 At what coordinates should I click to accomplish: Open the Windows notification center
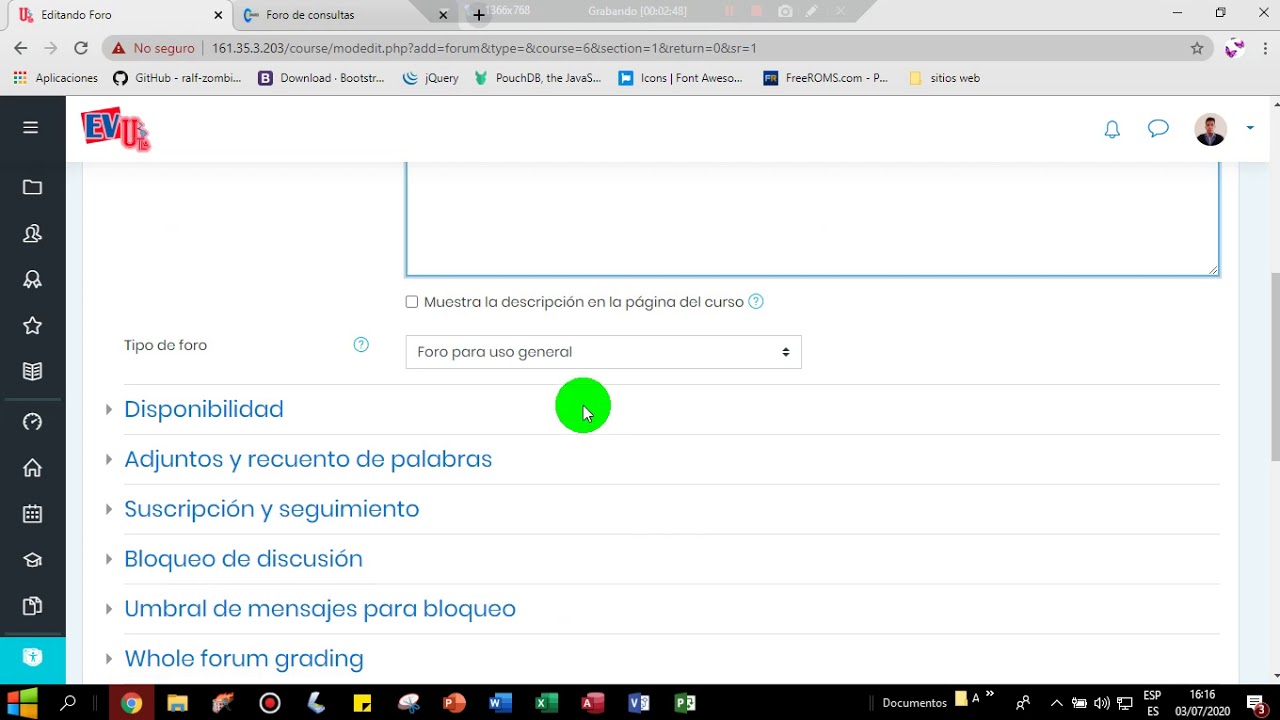click(1257, 703)
